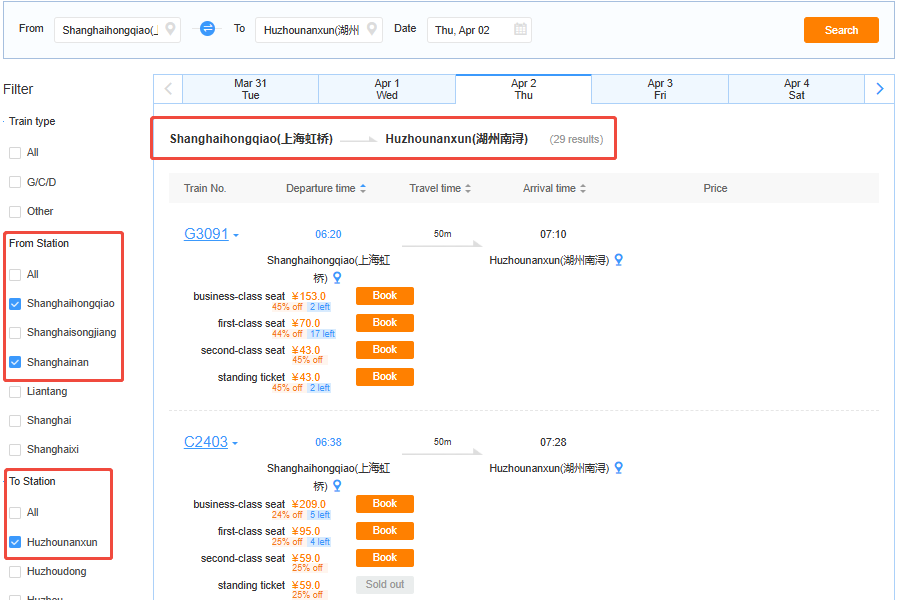Click map pin beside G3091 arrival station Huzhounanxun

tap(619, 260)
